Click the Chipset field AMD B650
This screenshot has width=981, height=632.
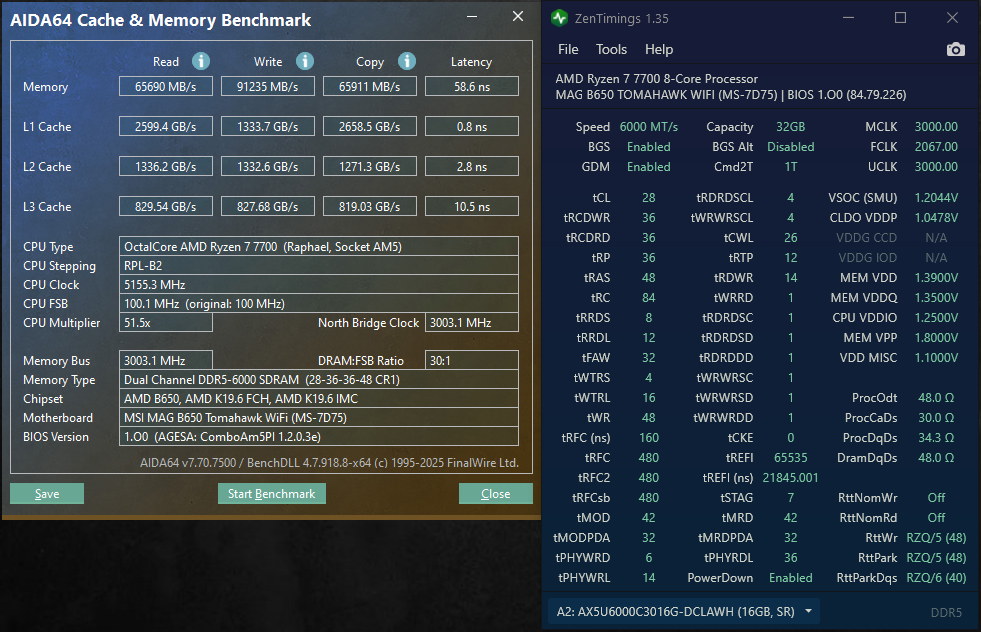(318, 399)
